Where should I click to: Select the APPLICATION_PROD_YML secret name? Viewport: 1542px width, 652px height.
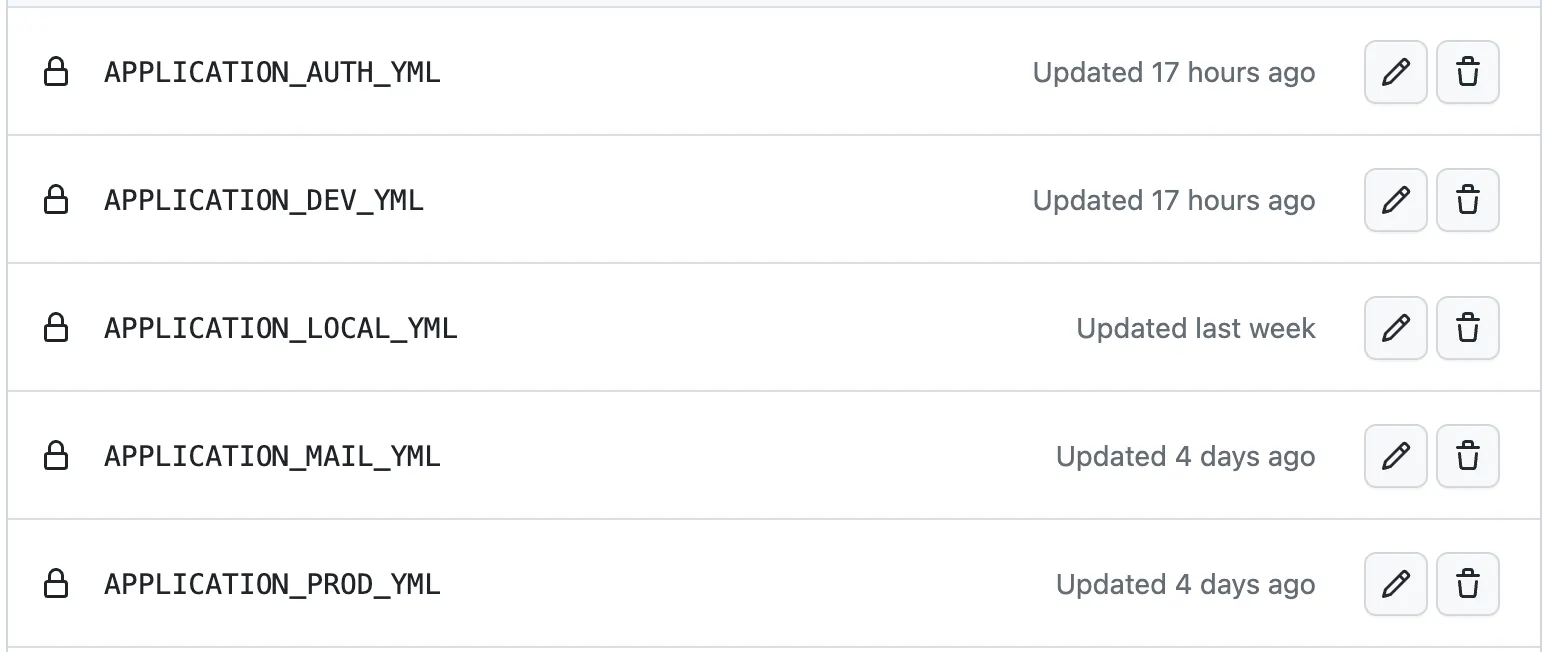click(272, 585)
